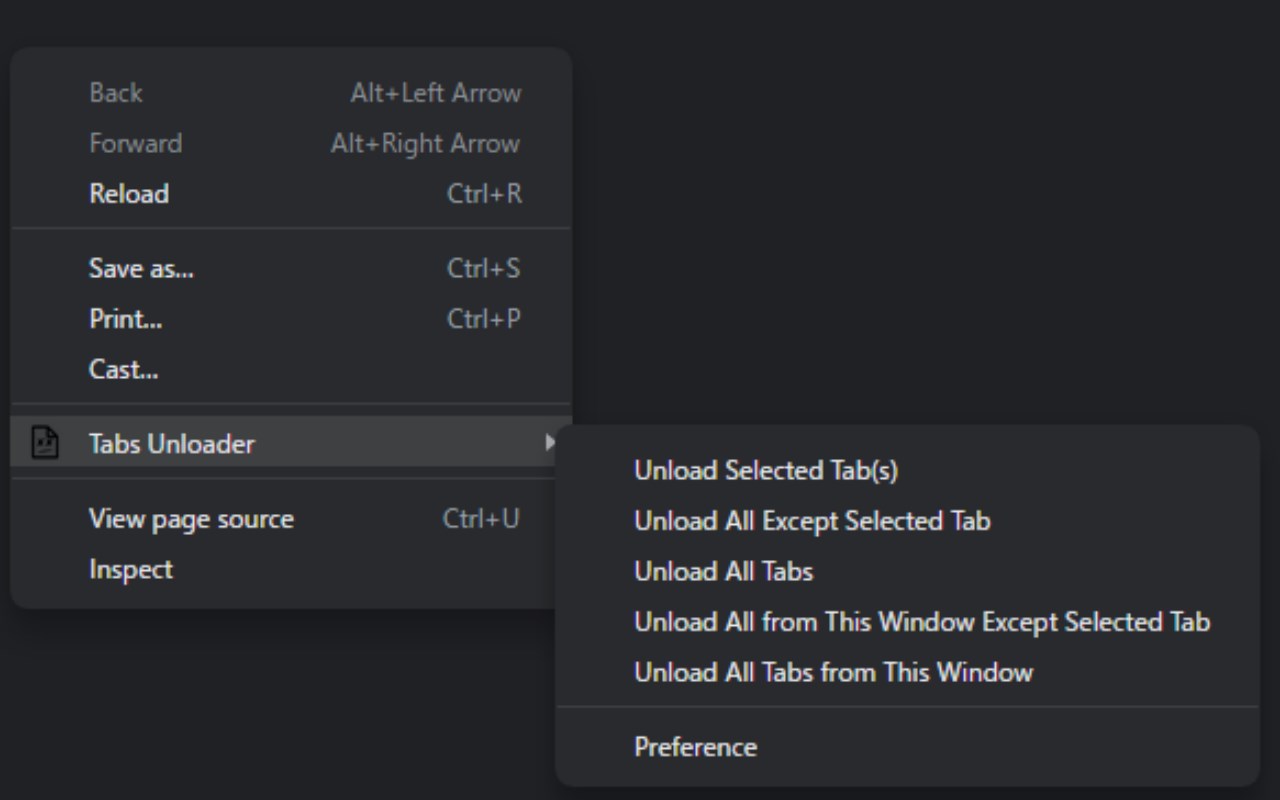The width and height of the screenshot is (1280, 800).
Task: Choose Unload All Except Selected Tab
Action: (x=812, y=521)
